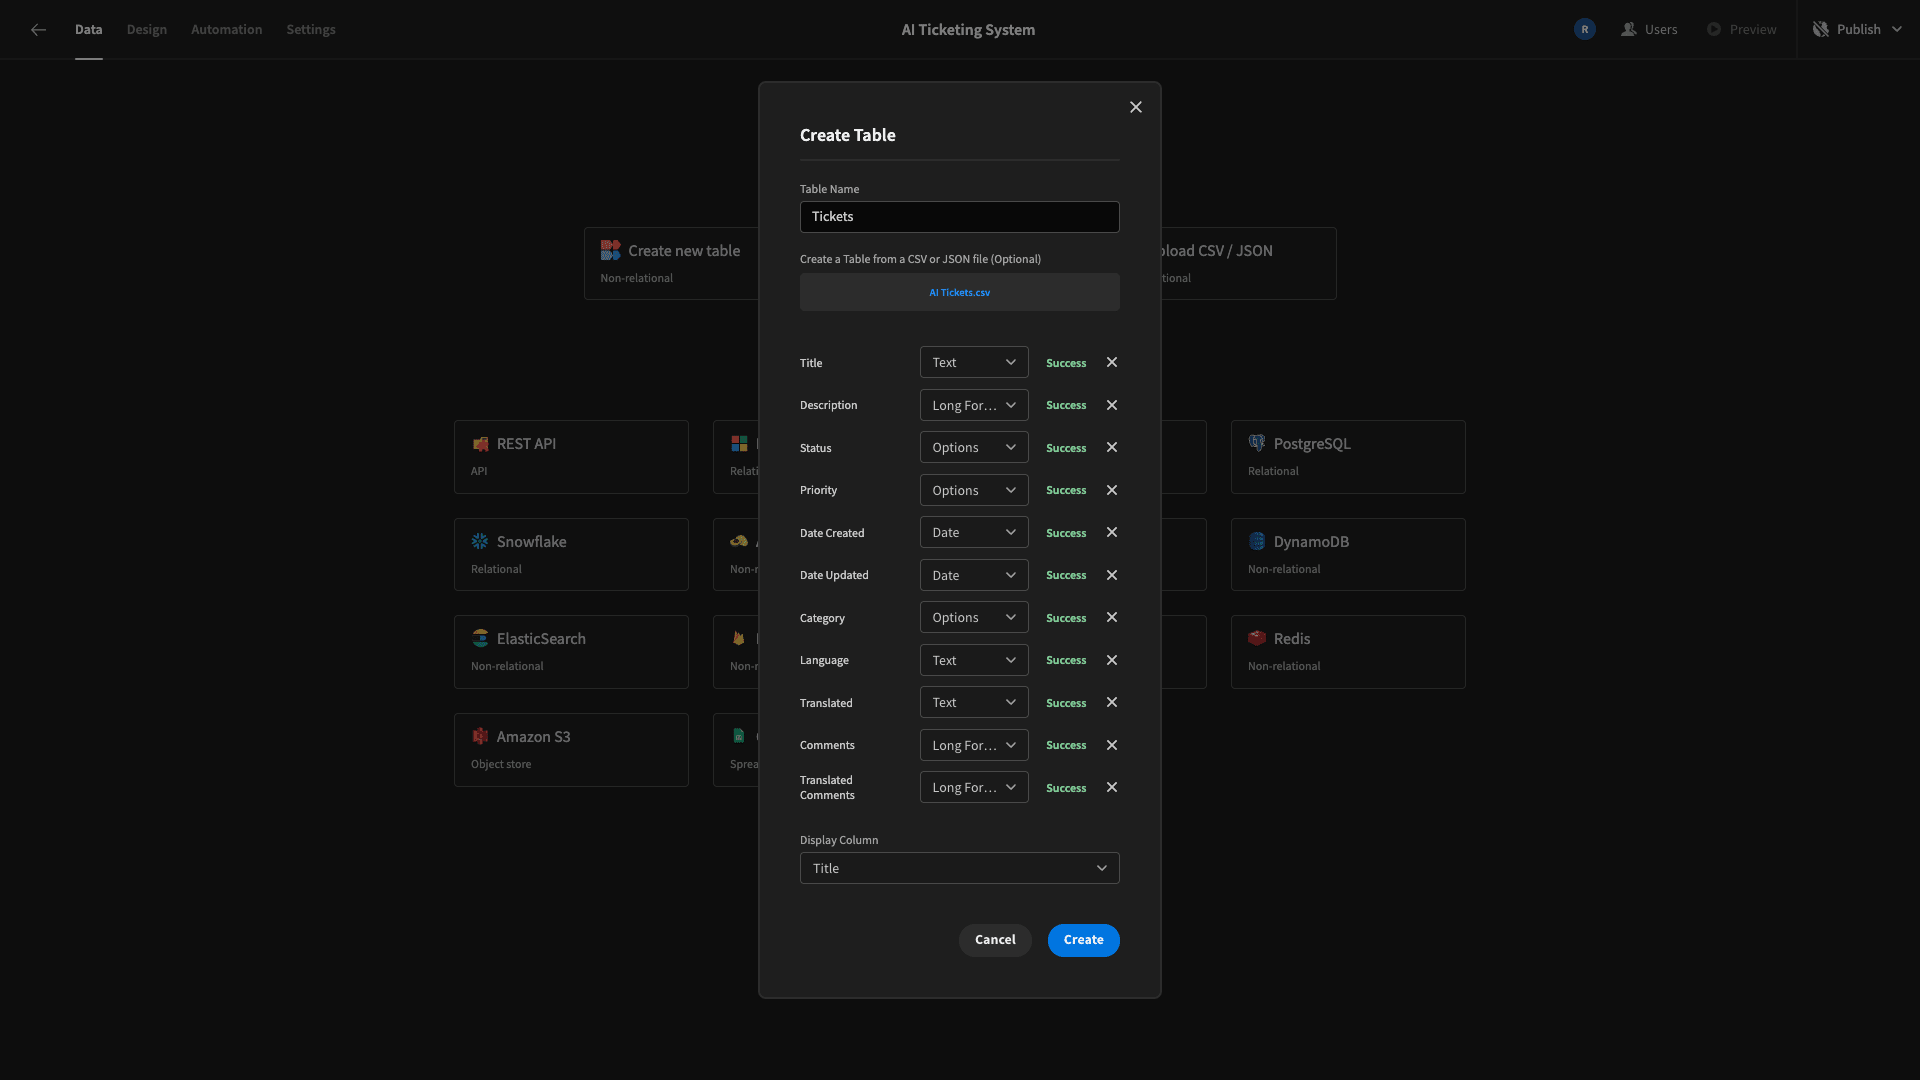Choose the PostgreSQL data source icon
The width and height of the screenshot is (1920, 1080).
coord(1257,443)
